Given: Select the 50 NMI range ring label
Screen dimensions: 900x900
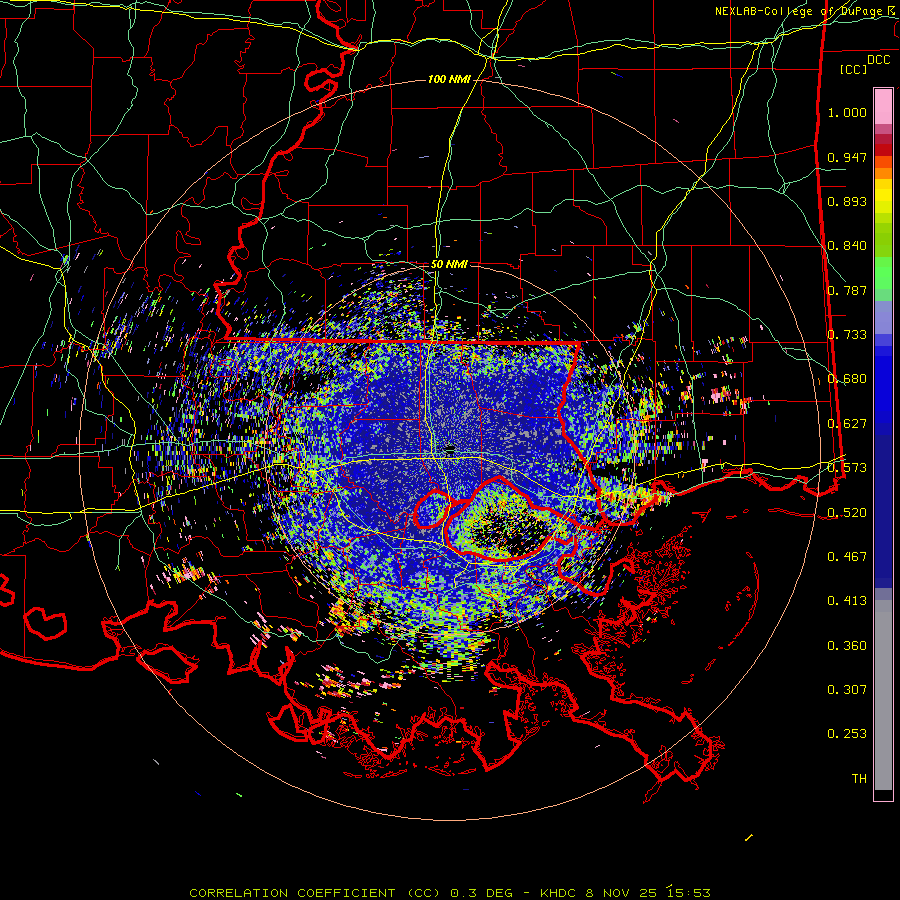Looking at the screenshot, I should click(449, 264).
